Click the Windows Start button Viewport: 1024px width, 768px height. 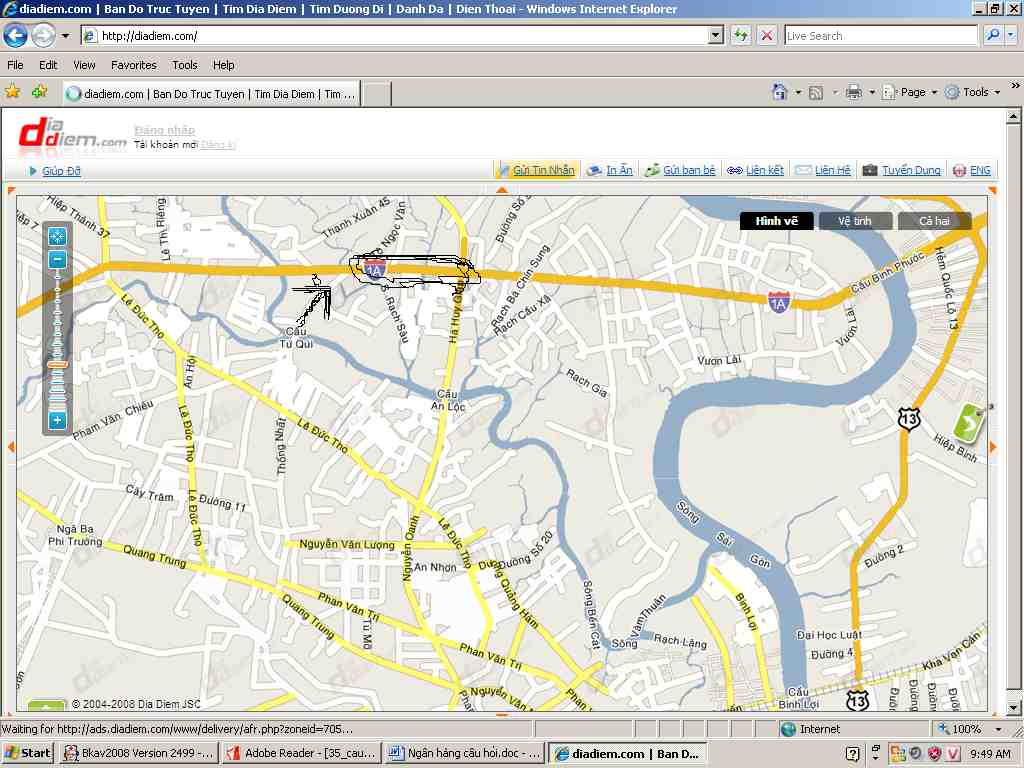point(27,753)
